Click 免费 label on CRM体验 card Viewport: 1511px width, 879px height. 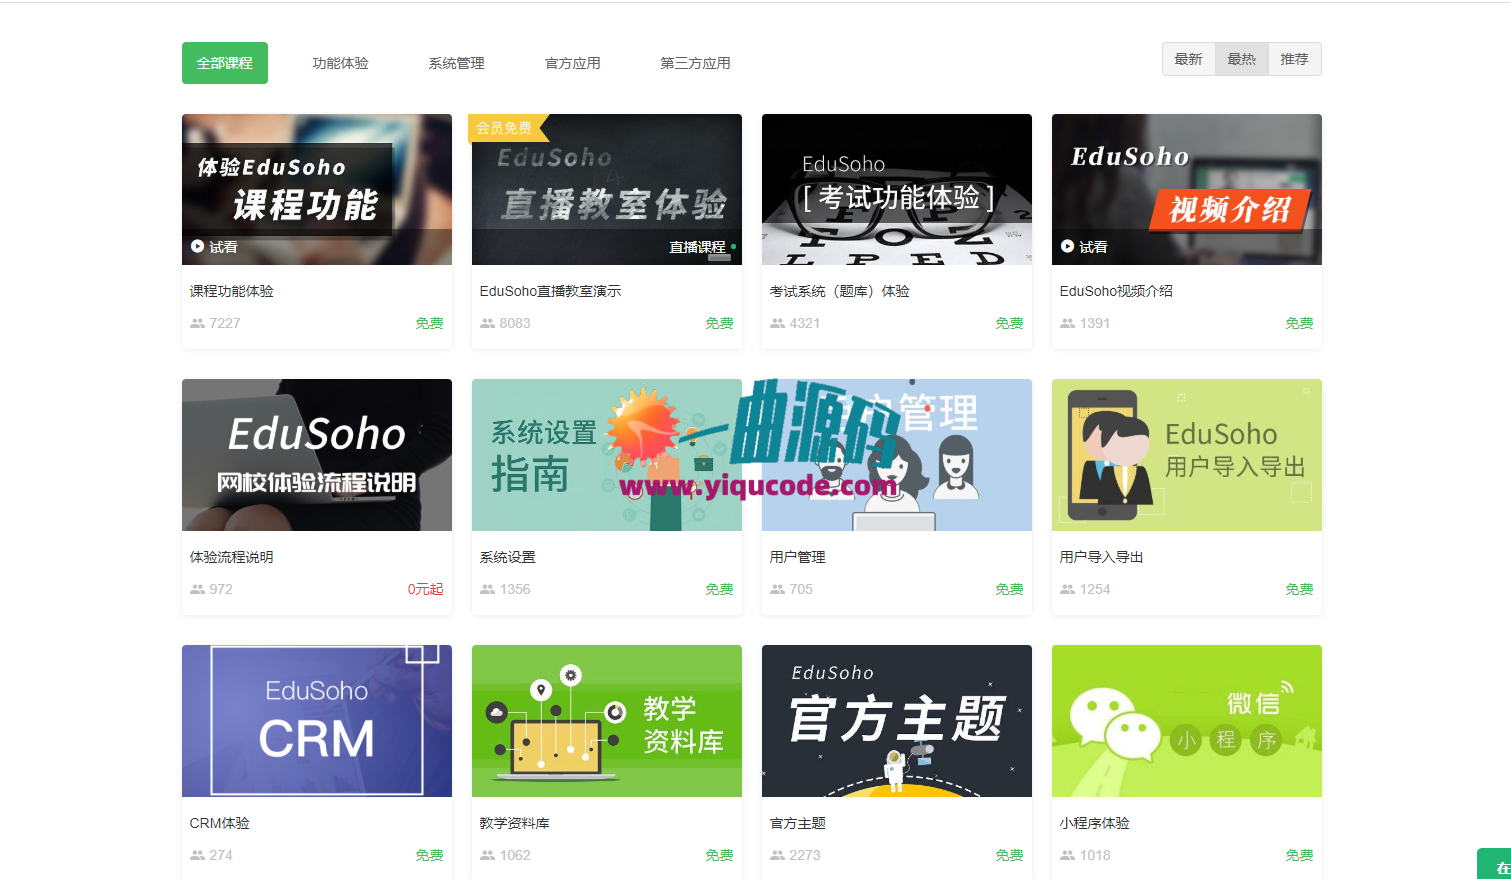(x=429, y=855)
